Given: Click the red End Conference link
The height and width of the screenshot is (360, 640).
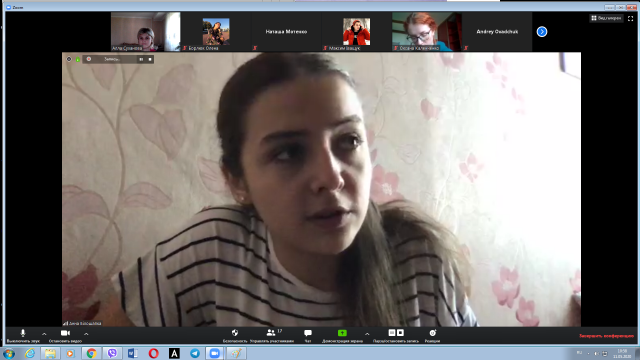Looking at the screenshot, I should pyautogui.click(x=606, y=336).
